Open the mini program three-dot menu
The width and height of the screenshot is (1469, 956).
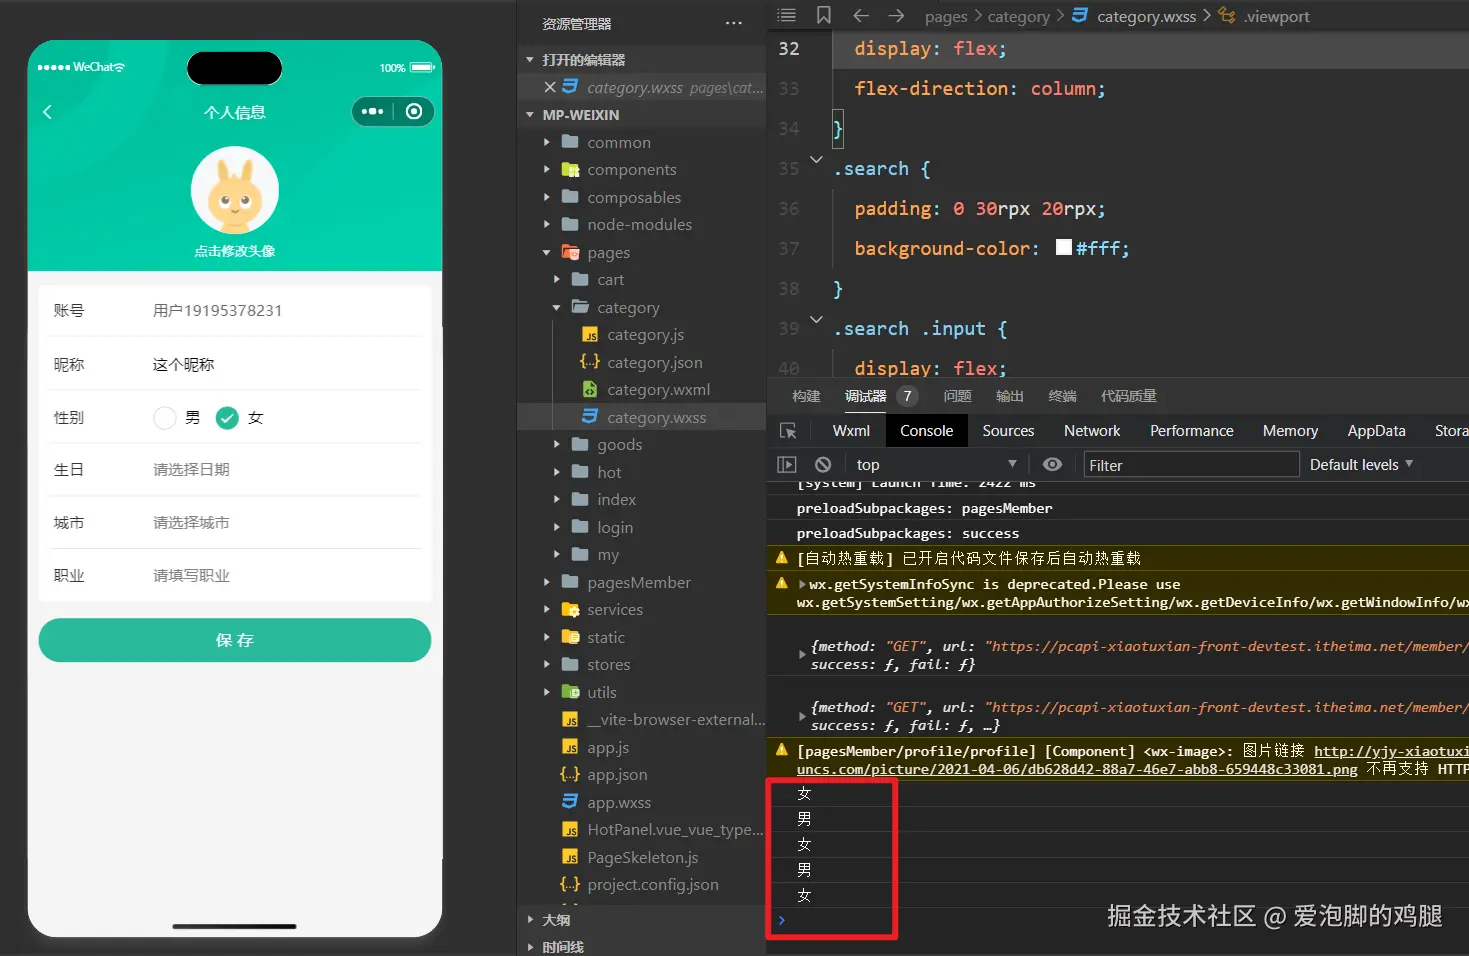coord(373,111)
